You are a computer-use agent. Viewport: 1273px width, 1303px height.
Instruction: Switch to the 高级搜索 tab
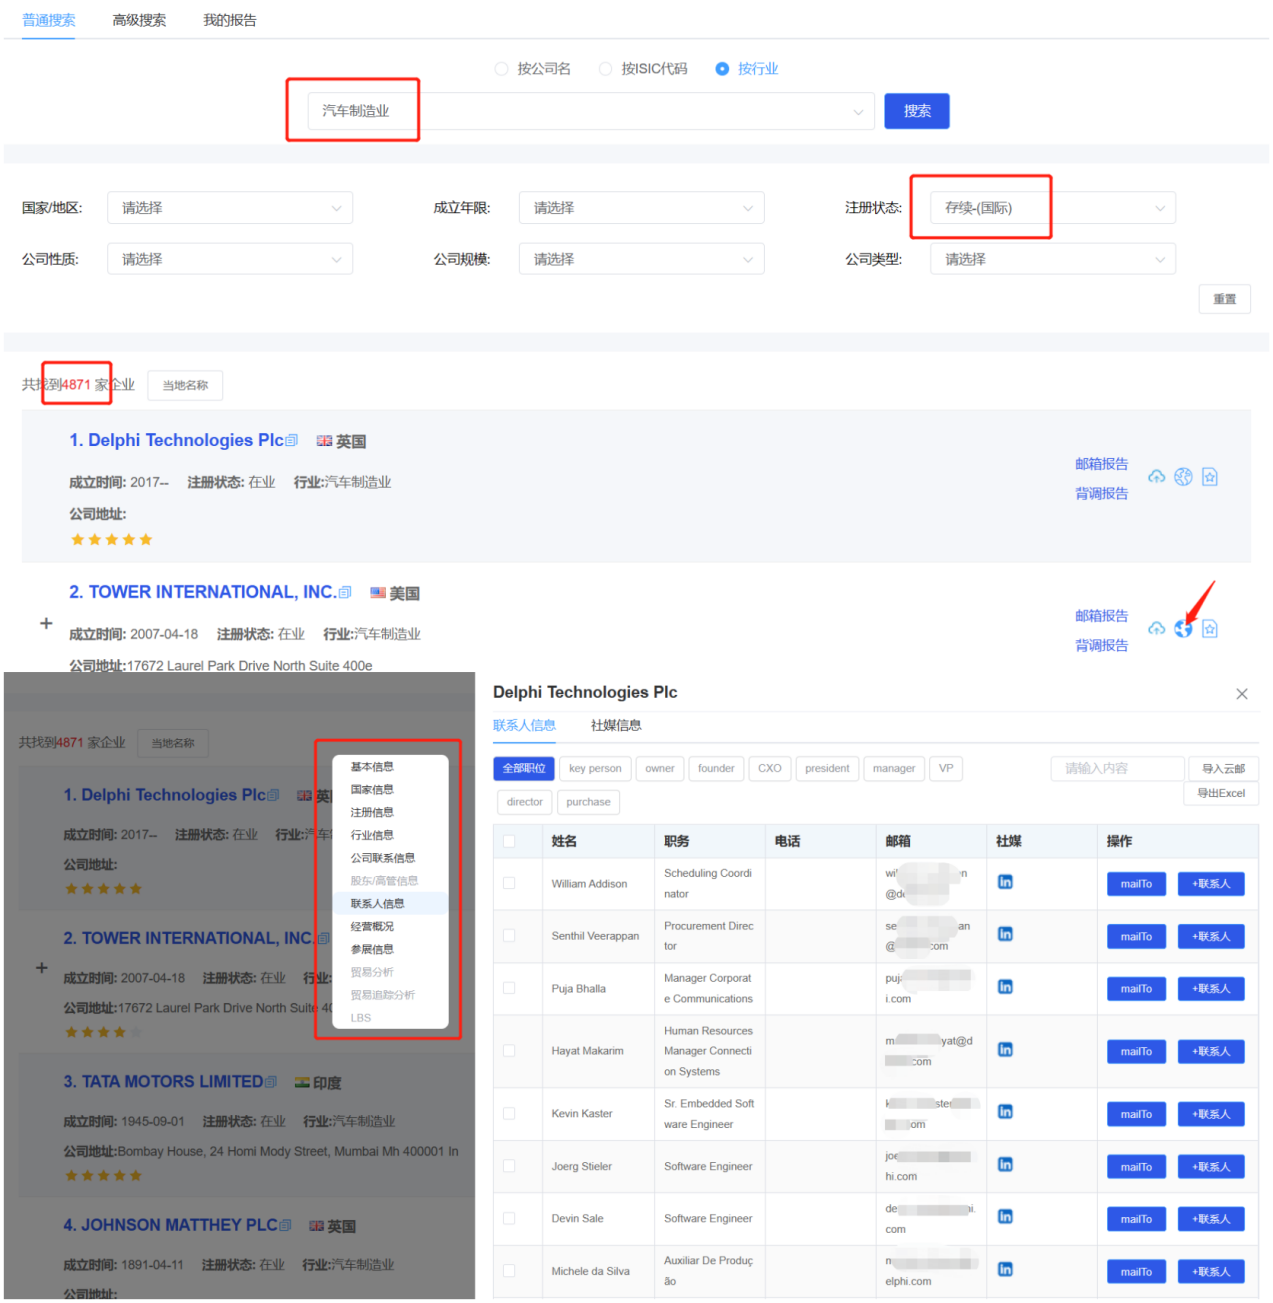coord(139,20)
